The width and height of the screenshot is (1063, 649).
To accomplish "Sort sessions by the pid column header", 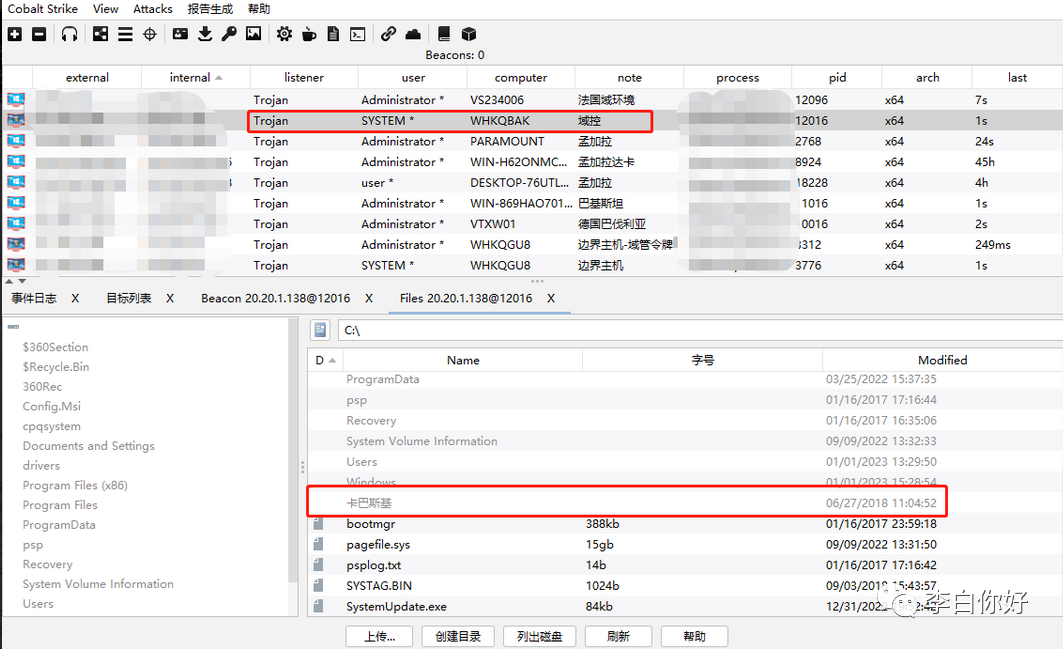I will tap(837, 77).
